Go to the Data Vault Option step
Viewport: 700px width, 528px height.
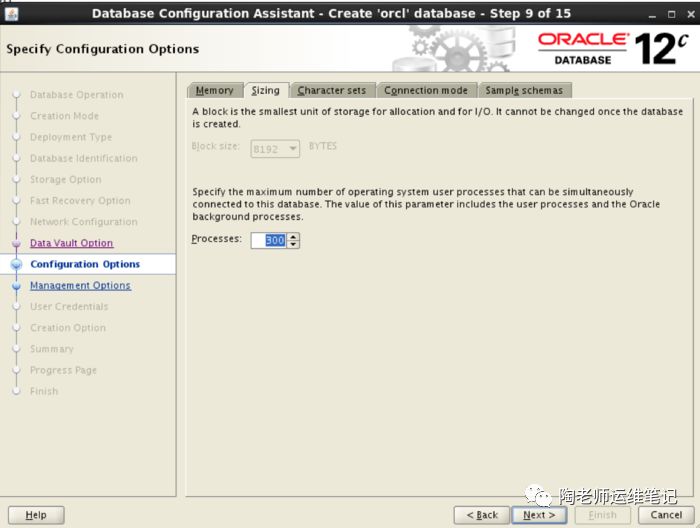click(x=71, y=243)
